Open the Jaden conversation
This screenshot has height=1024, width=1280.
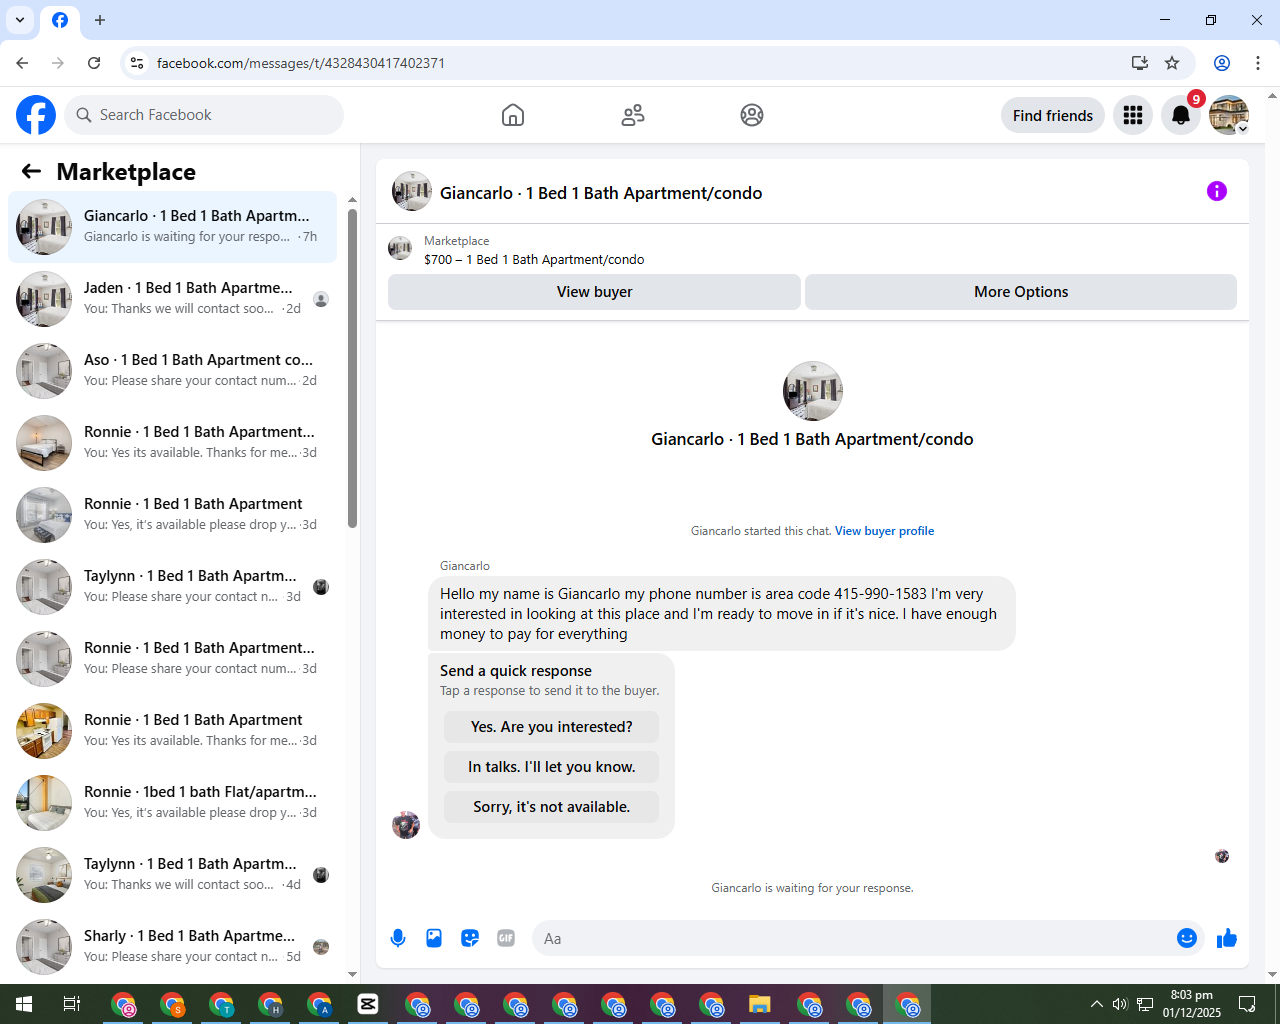coord(173,299)
